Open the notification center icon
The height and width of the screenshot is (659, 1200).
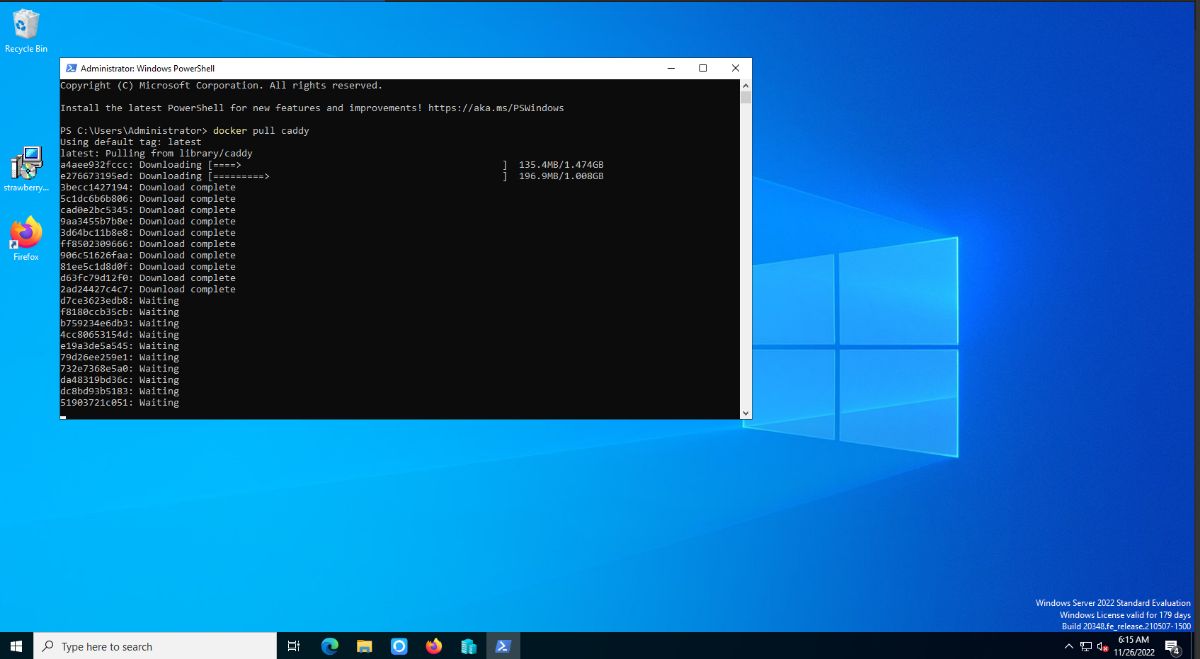coord(1173,646)
